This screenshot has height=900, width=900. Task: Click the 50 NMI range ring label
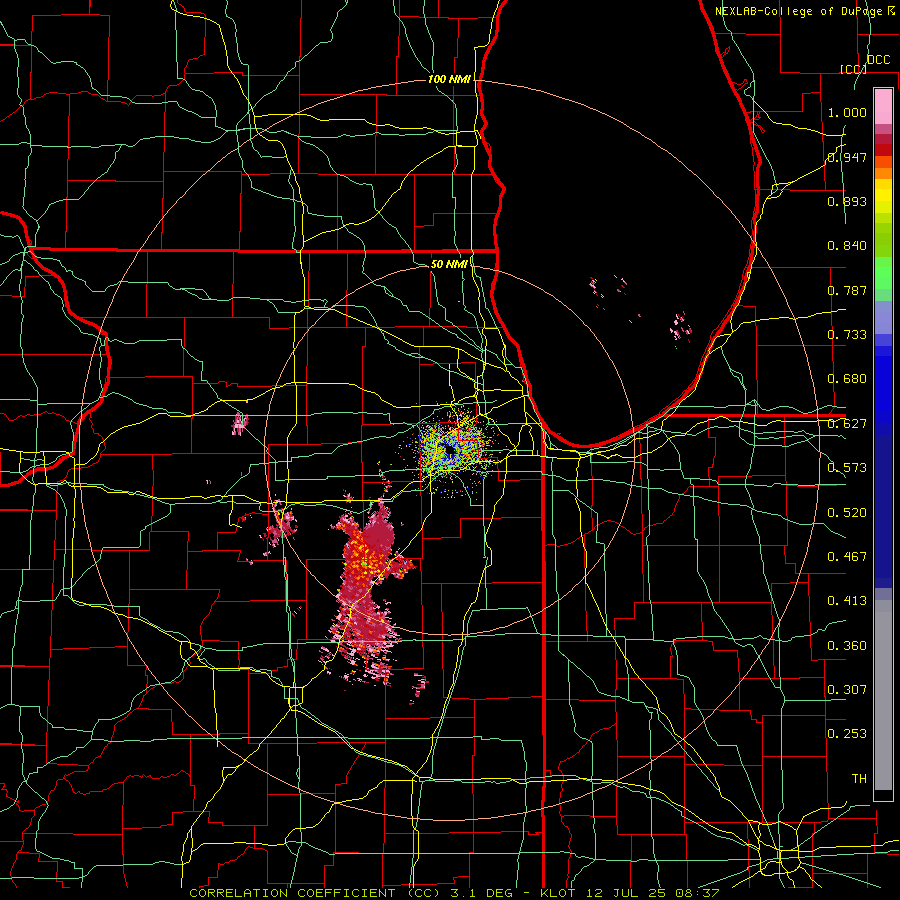point(449,264)
